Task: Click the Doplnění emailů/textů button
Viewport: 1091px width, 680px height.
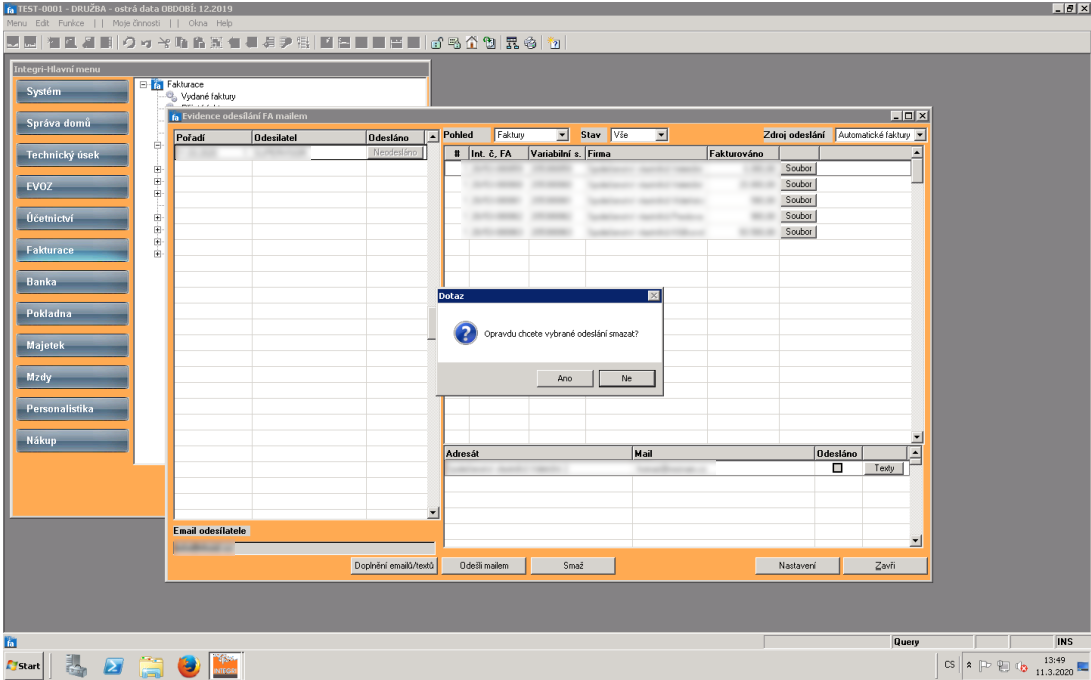Action: click(x=394, y=566)
